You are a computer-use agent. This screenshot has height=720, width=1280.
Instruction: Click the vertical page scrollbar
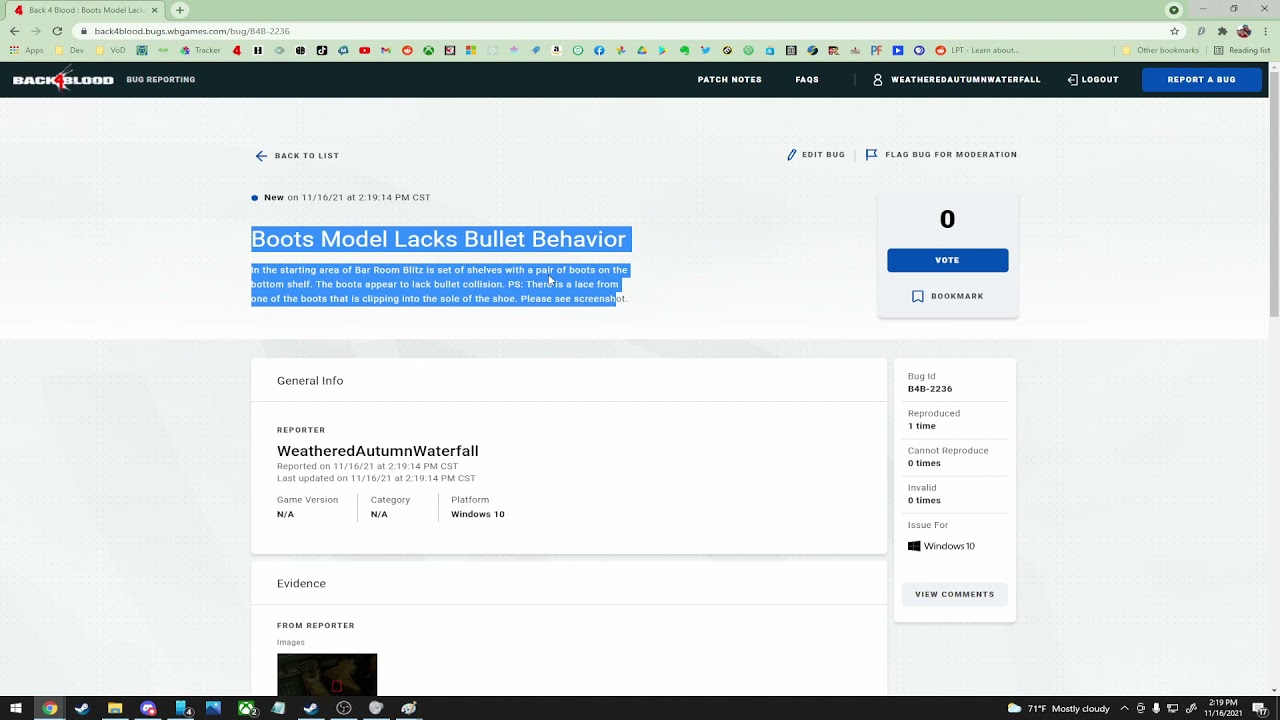(1274, 195)
